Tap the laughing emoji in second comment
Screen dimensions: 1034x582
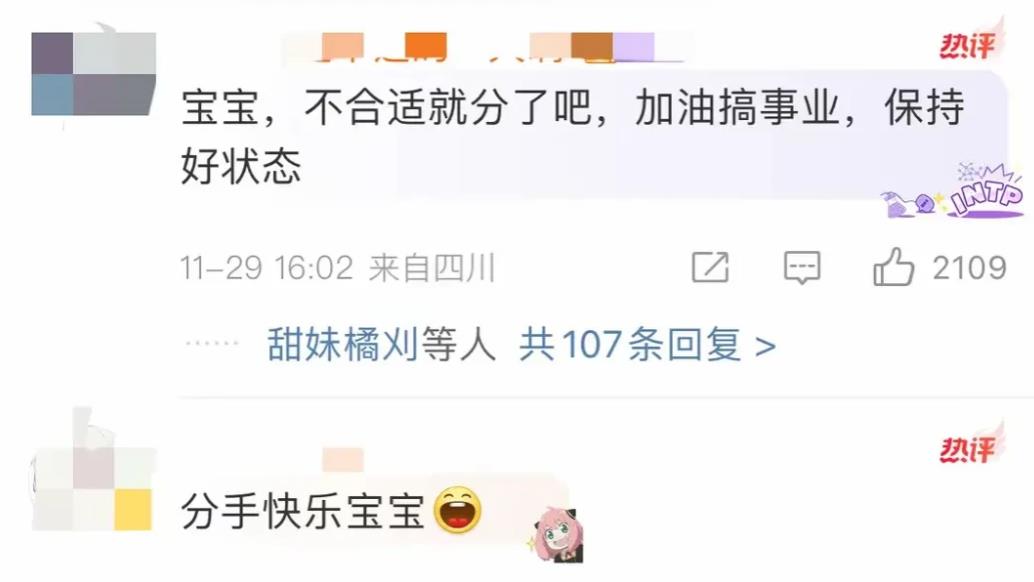[458, 511]
